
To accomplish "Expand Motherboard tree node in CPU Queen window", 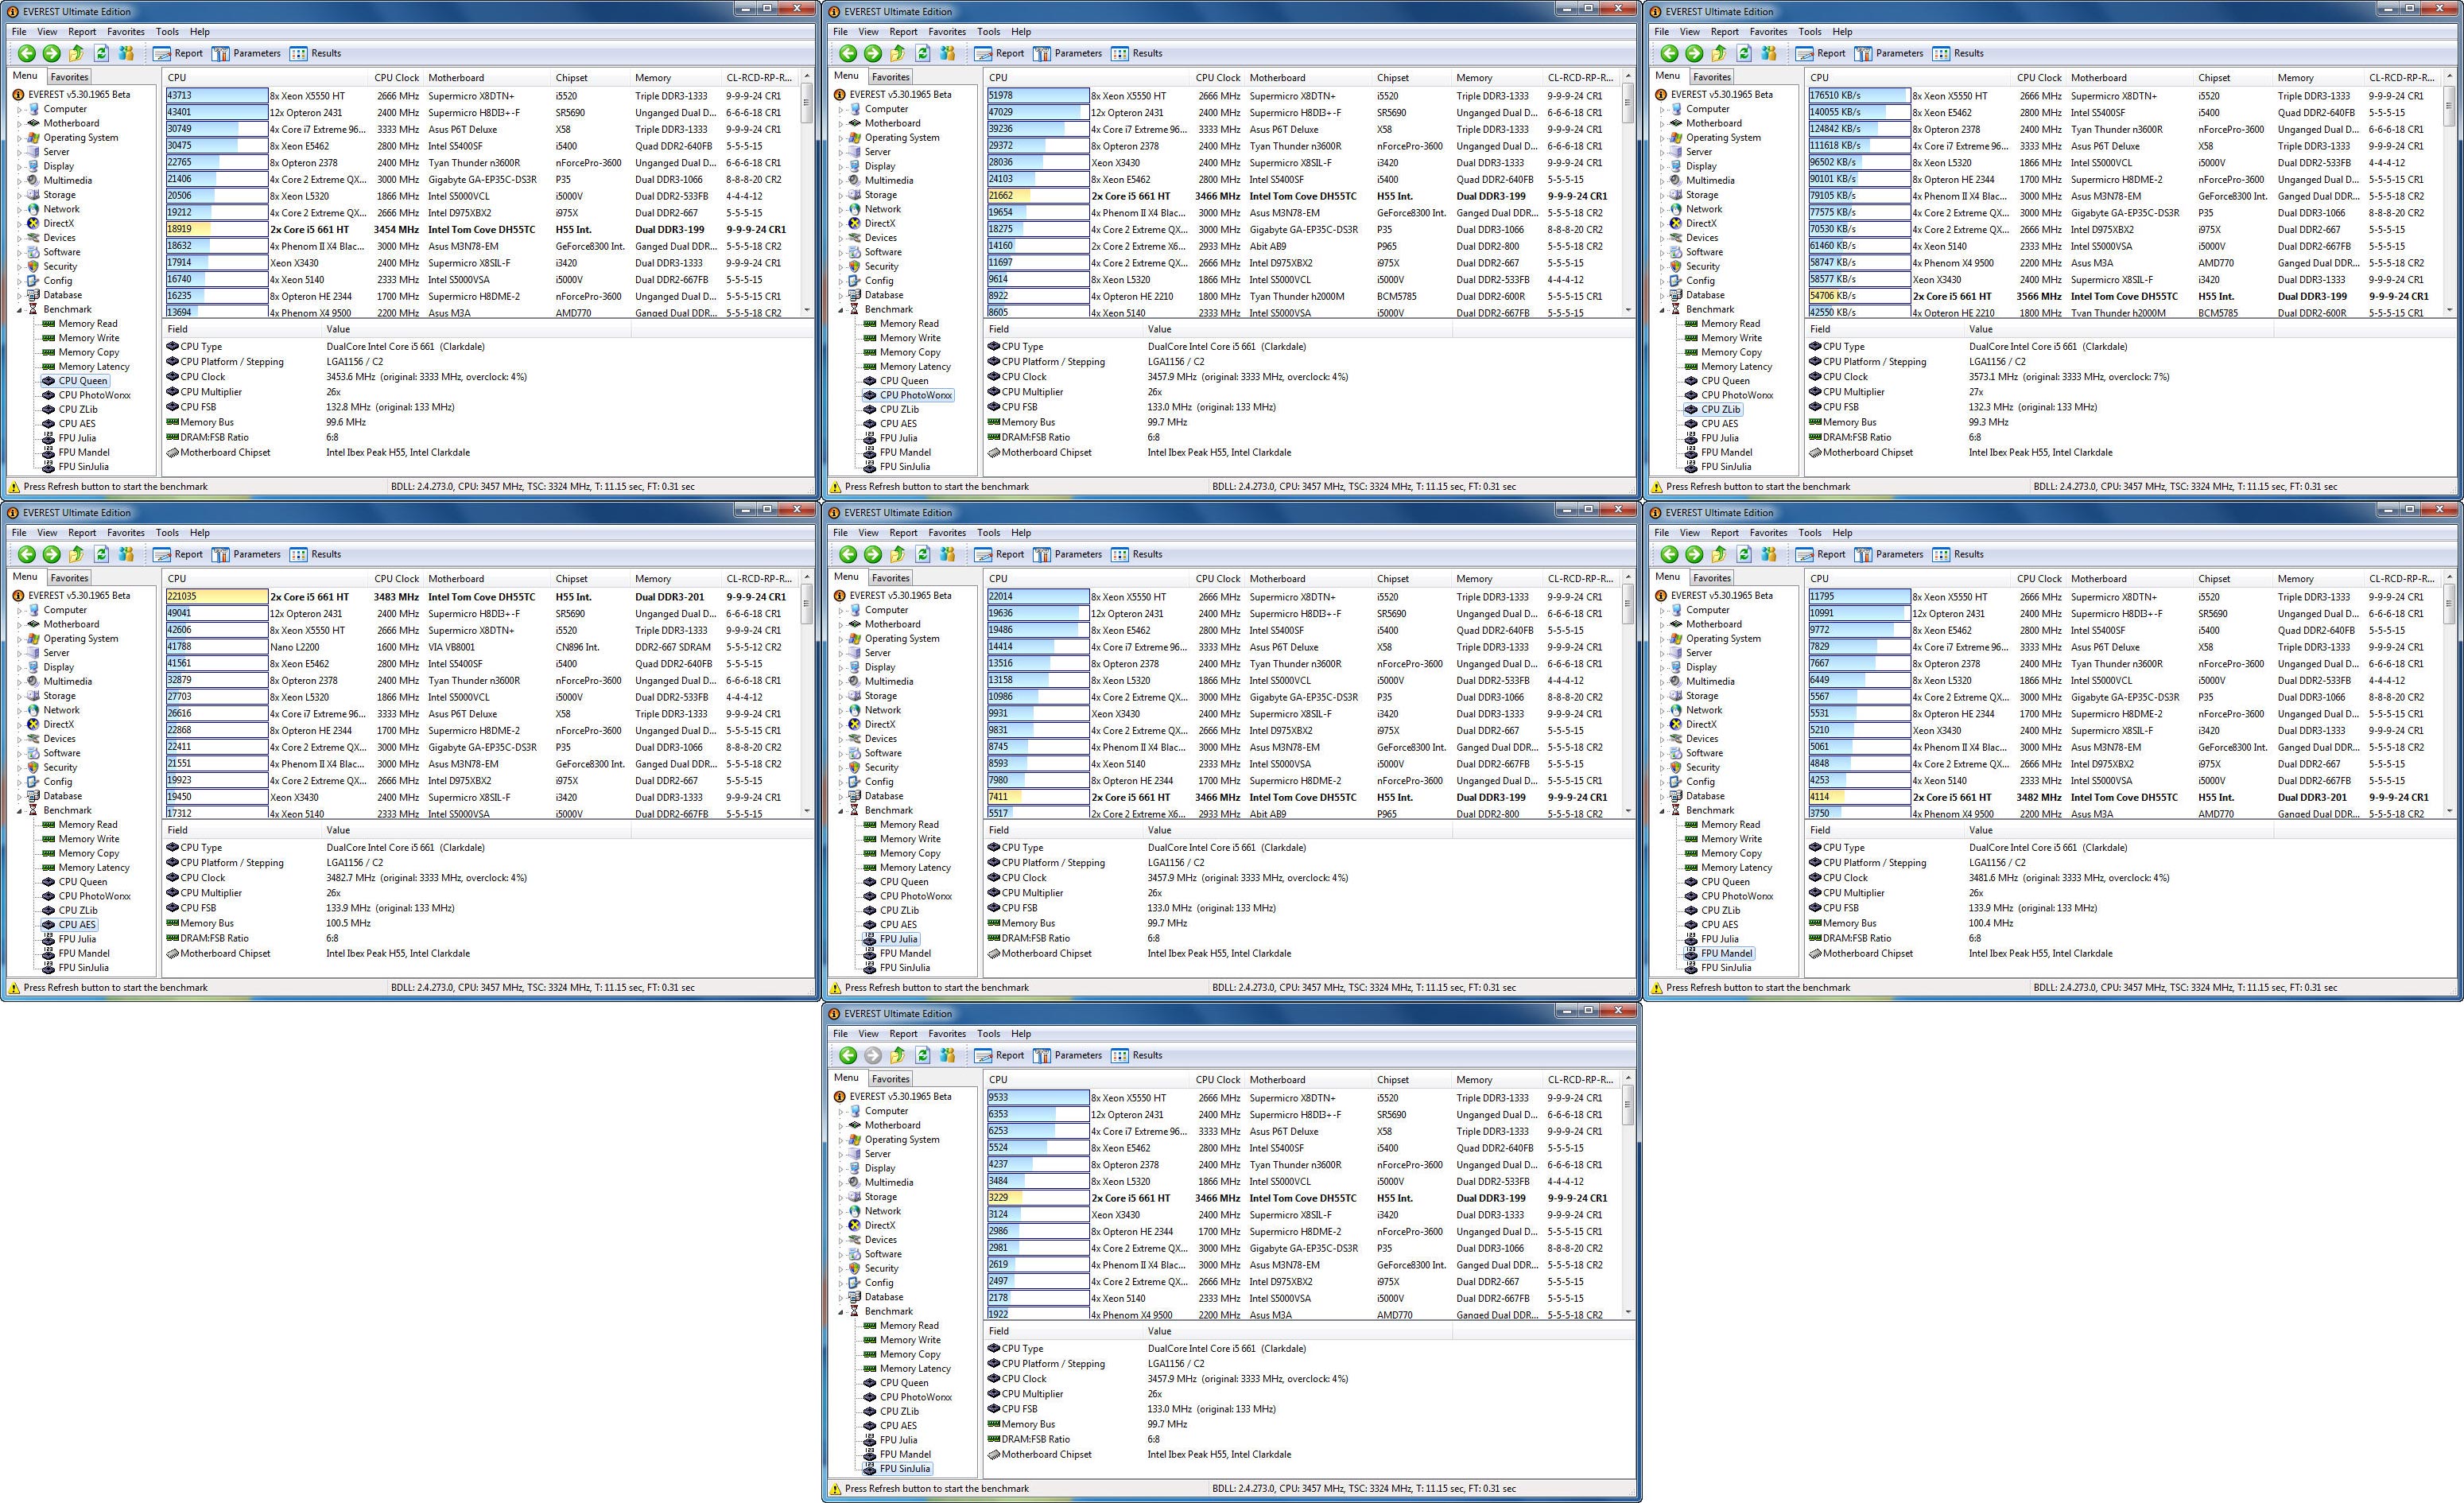I will [19, 124].
